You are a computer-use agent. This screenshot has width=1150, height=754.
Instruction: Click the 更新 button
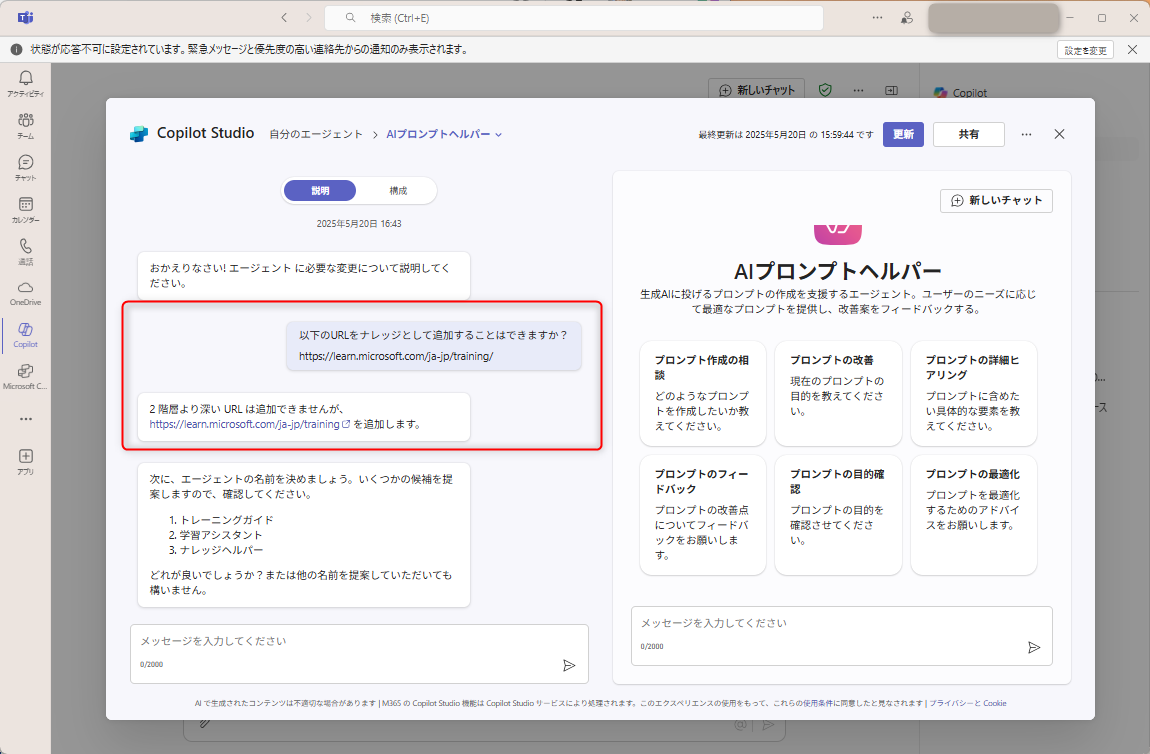903,134
